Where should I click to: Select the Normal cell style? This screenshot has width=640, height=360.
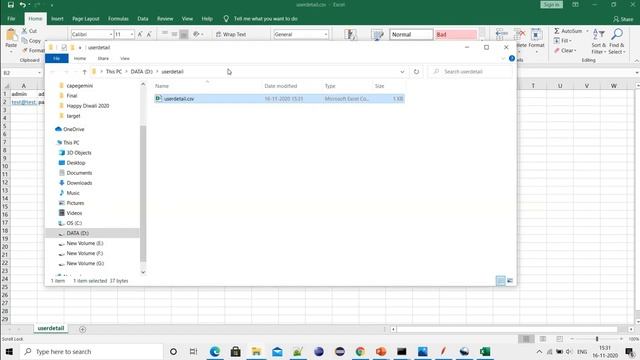point(411,34)
